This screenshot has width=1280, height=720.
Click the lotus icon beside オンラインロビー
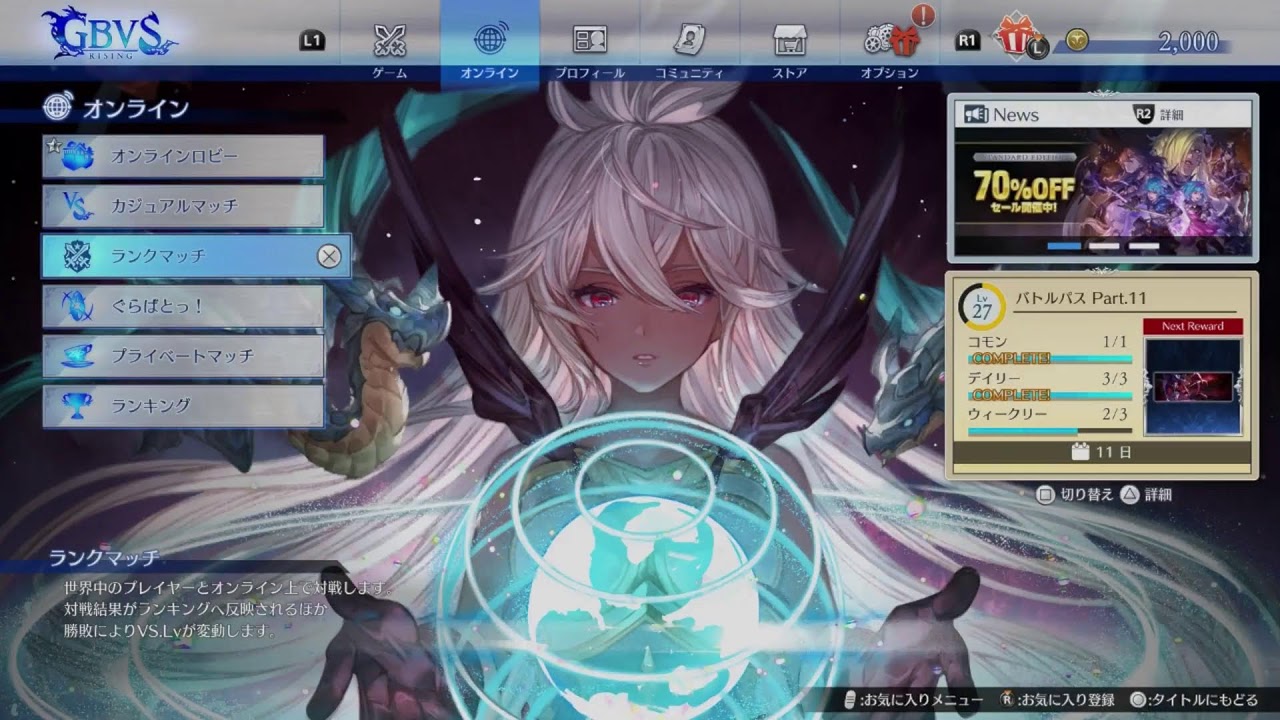pyautogui.click(x=76, y=157)
